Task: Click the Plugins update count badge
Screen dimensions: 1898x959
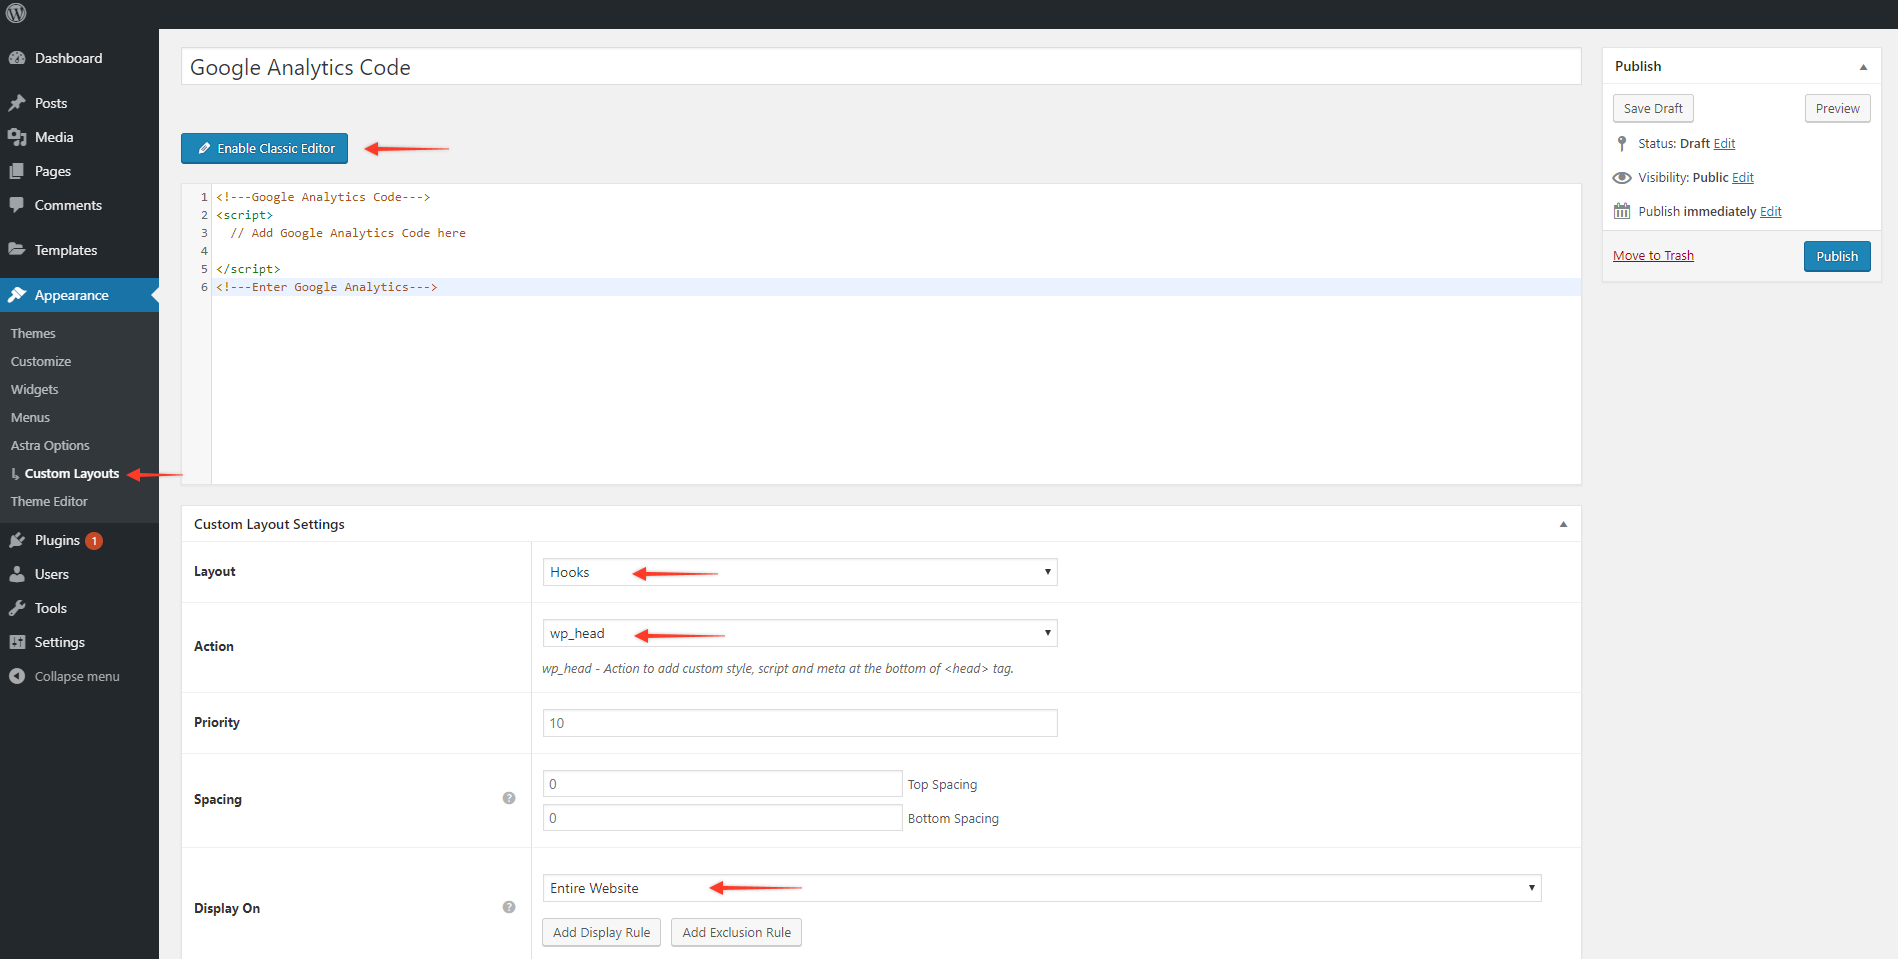Action: point(94,541)
